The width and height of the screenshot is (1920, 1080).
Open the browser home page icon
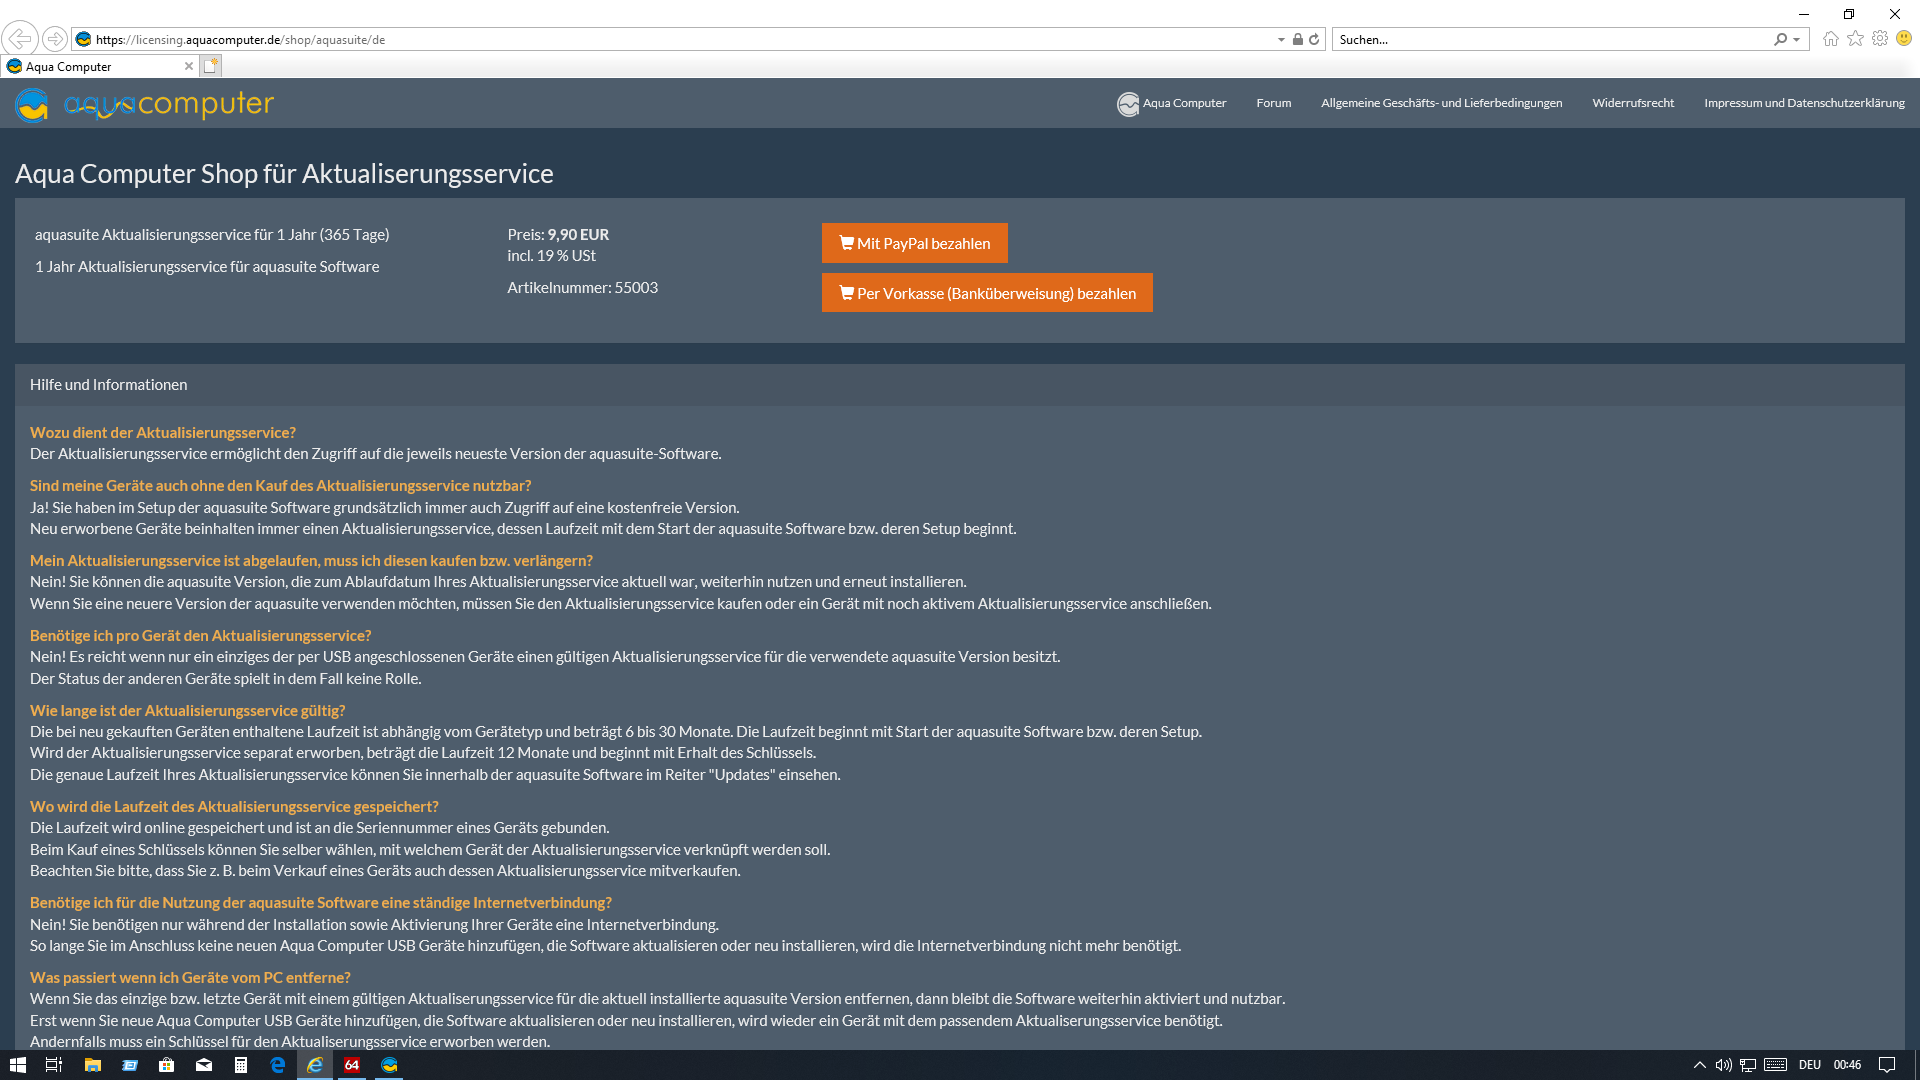tap(1830, 39)
